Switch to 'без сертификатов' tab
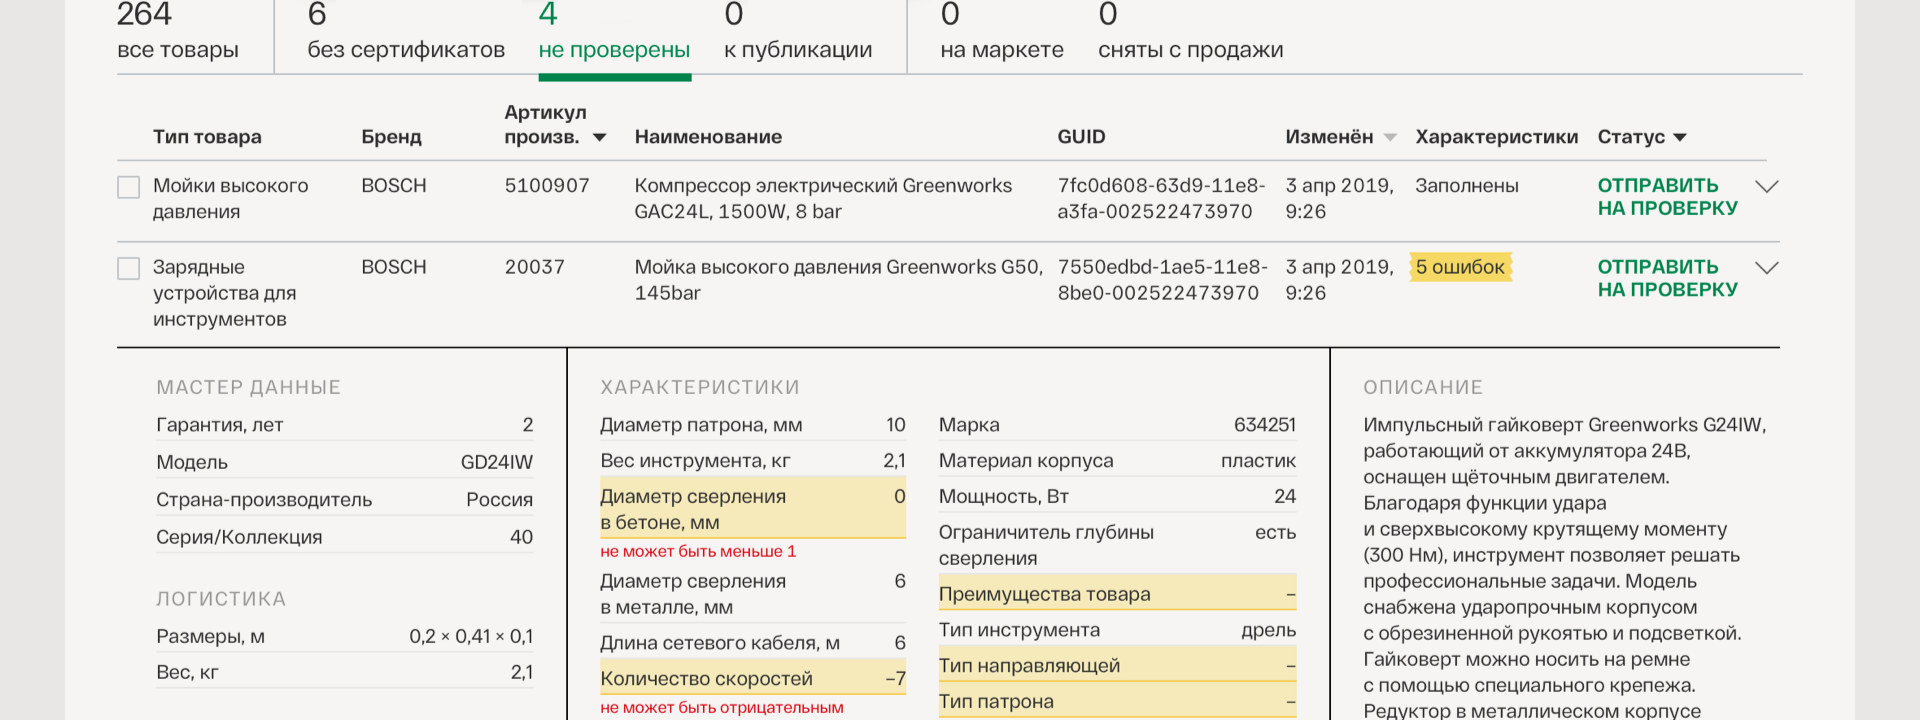Viewport: 1920px width, 720px height. coord(405,34)
